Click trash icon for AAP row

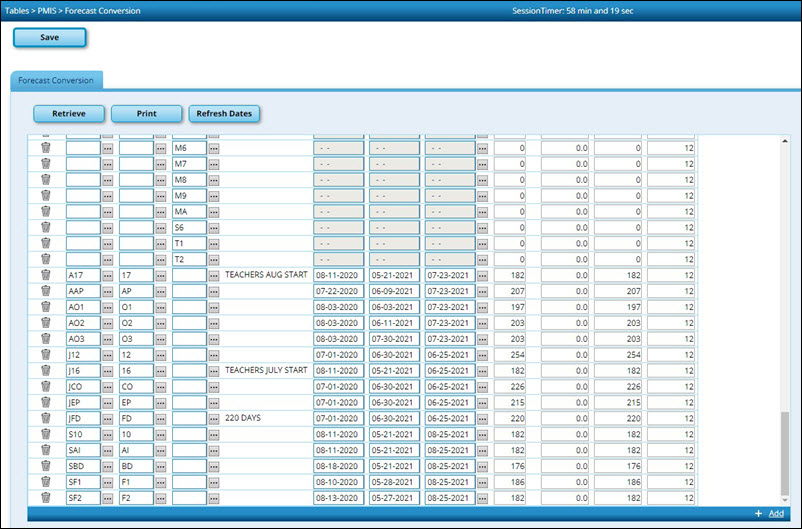(46, 290)
